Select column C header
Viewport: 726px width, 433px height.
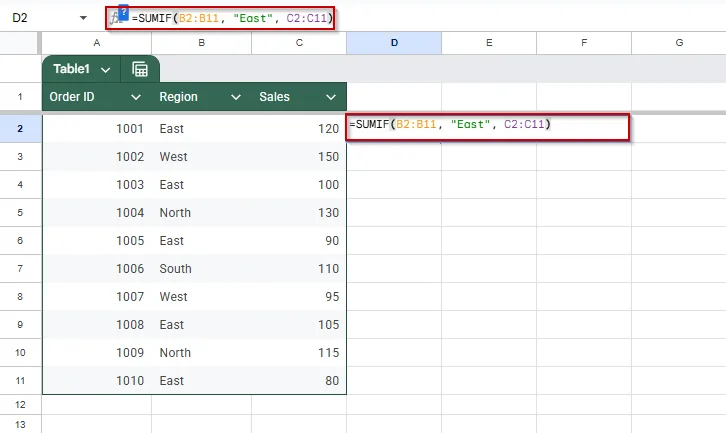point(299,43)
